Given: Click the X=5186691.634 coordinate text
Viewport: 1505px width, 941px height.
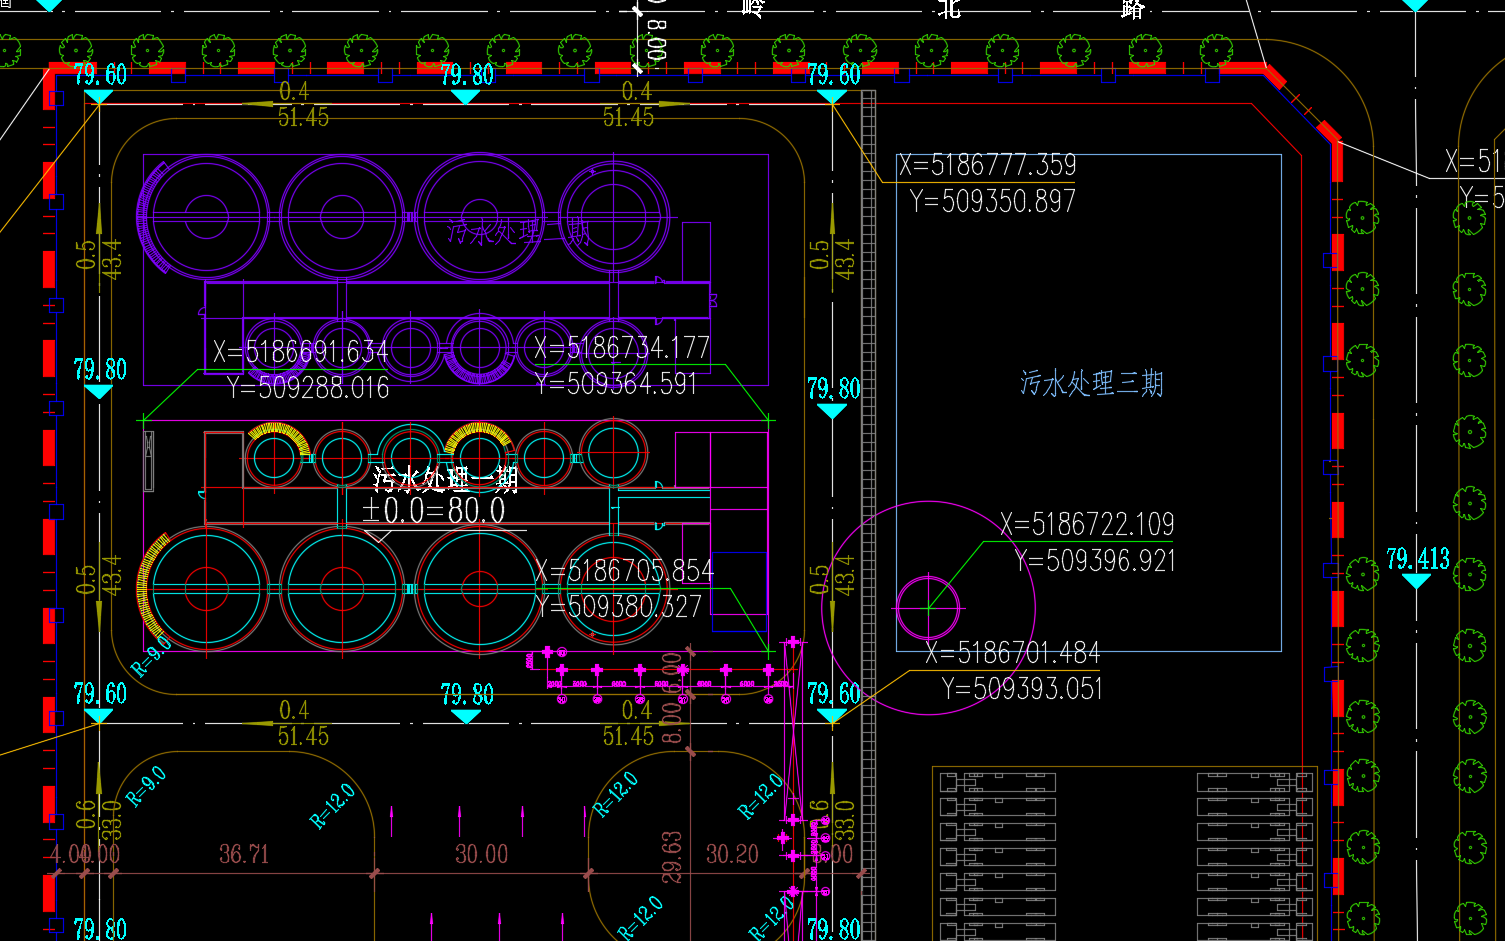Looking at the screenshot, I should pos(300,351).
